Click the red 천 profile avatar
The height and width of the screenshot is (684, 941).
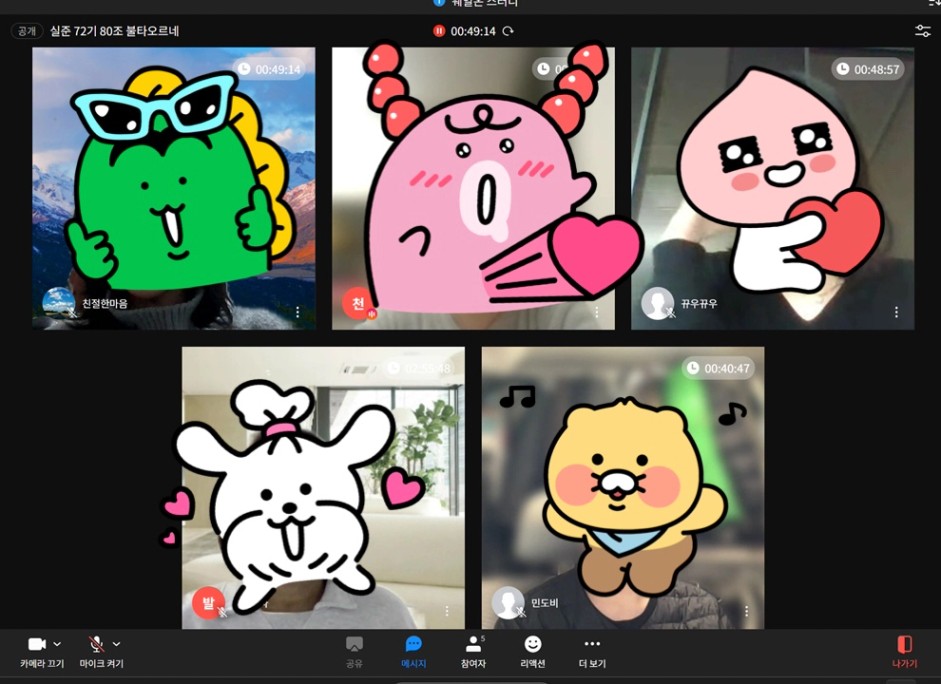click(x=358, y=303)
